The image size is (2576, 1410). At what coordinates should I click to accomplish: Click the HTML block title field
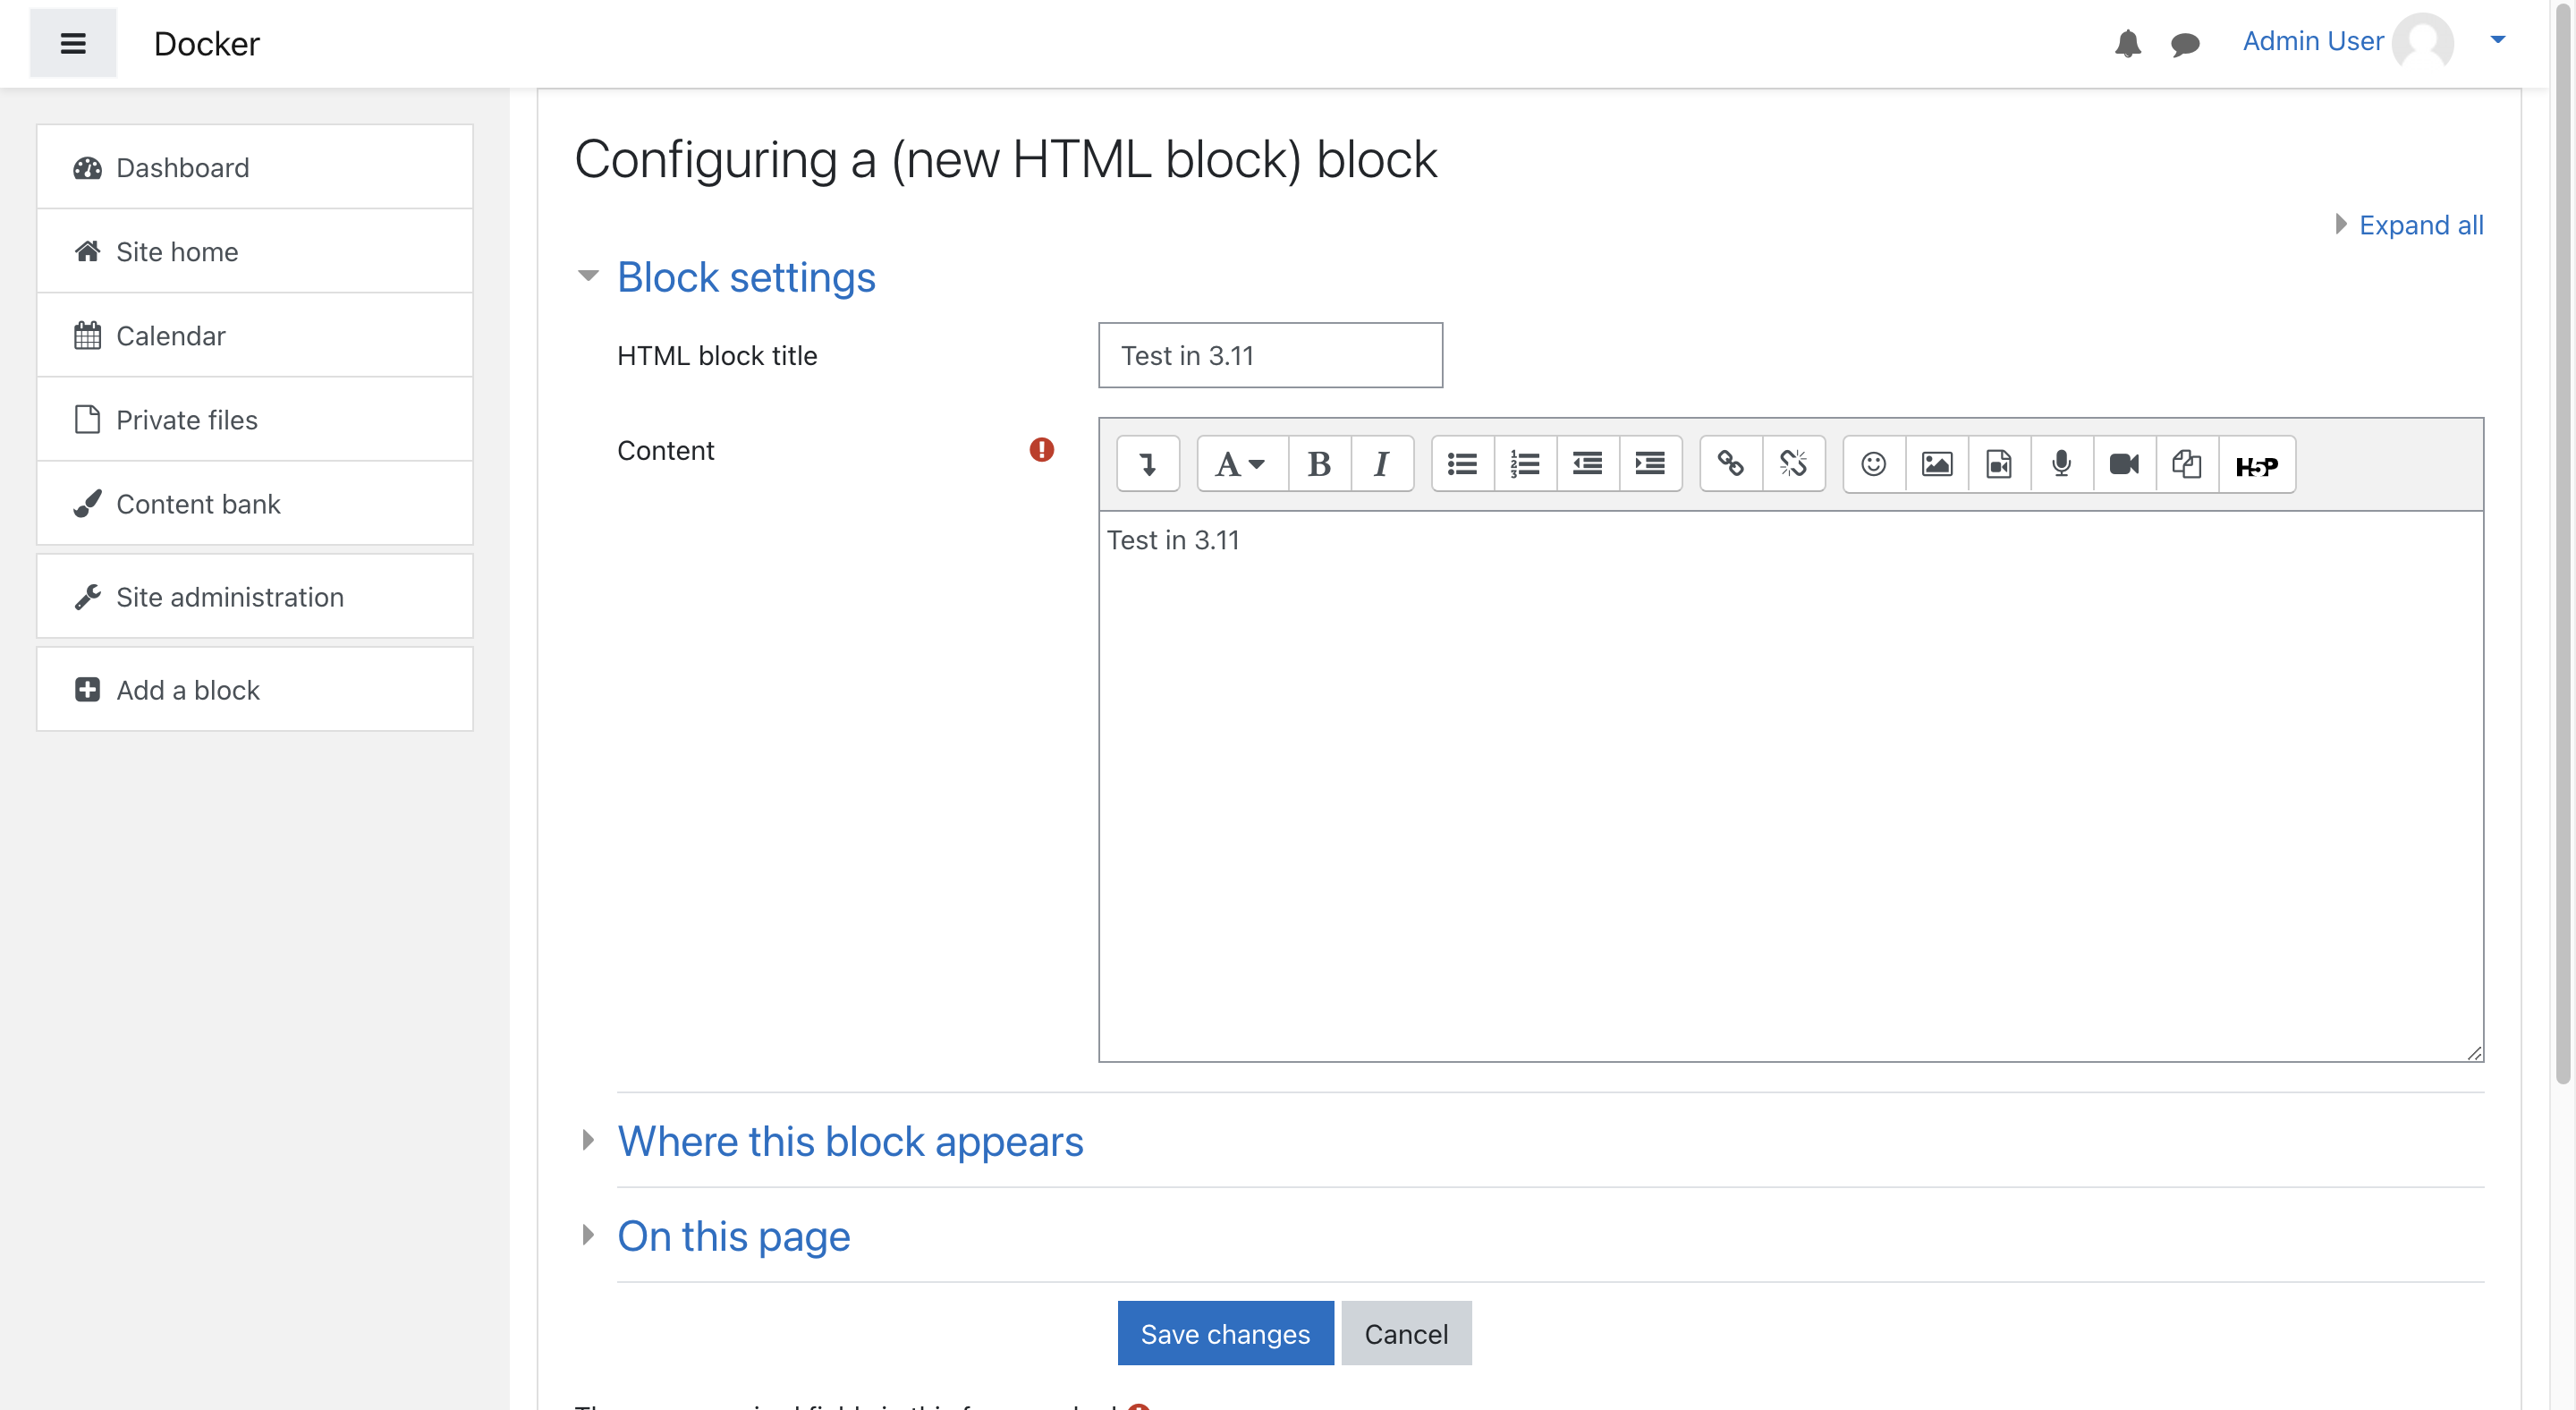coord(1270,355)
